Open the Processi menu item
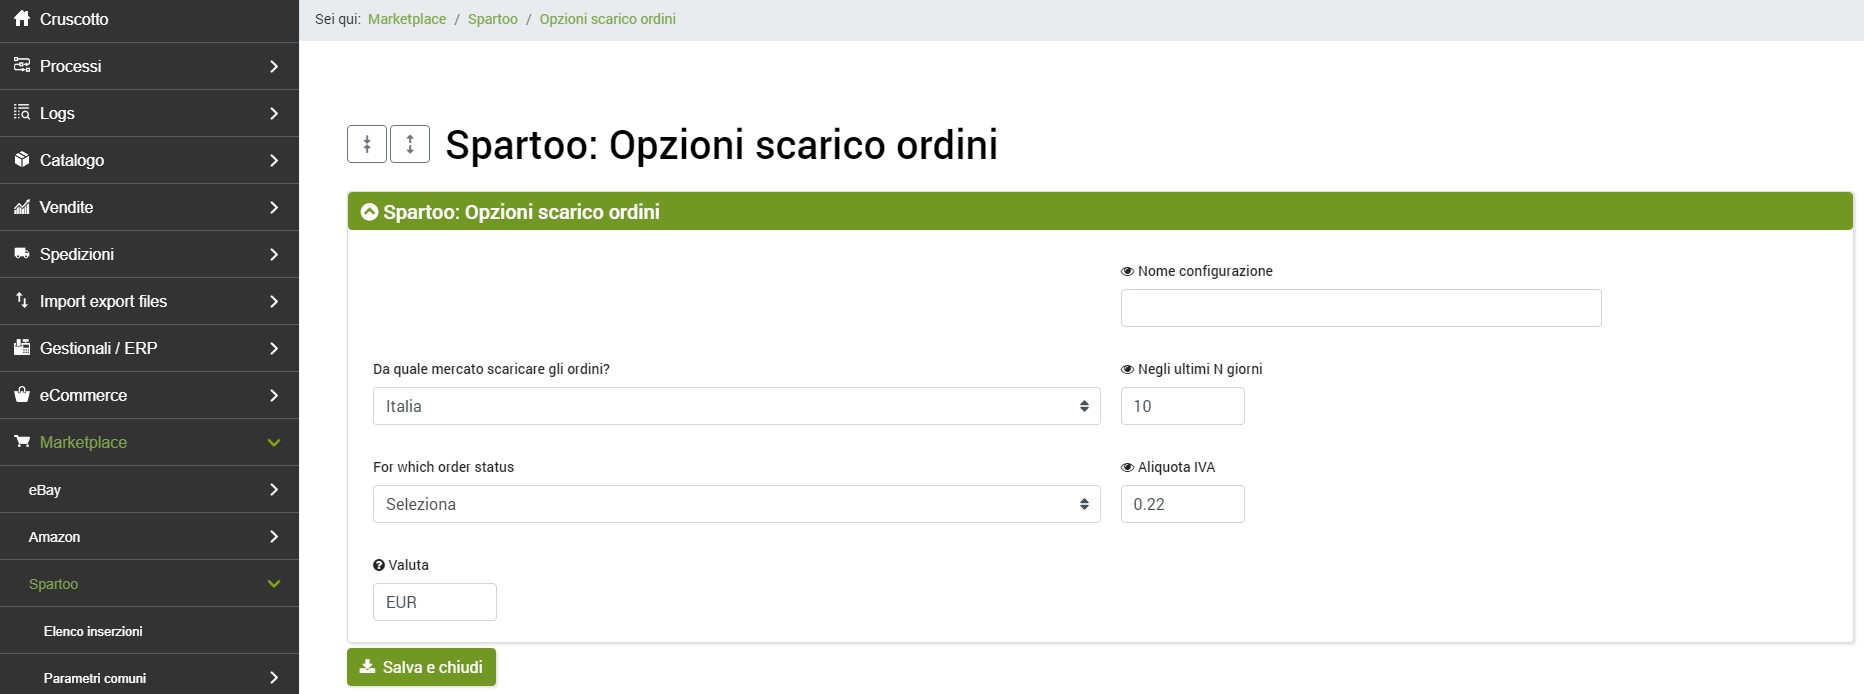 point(149,66)
